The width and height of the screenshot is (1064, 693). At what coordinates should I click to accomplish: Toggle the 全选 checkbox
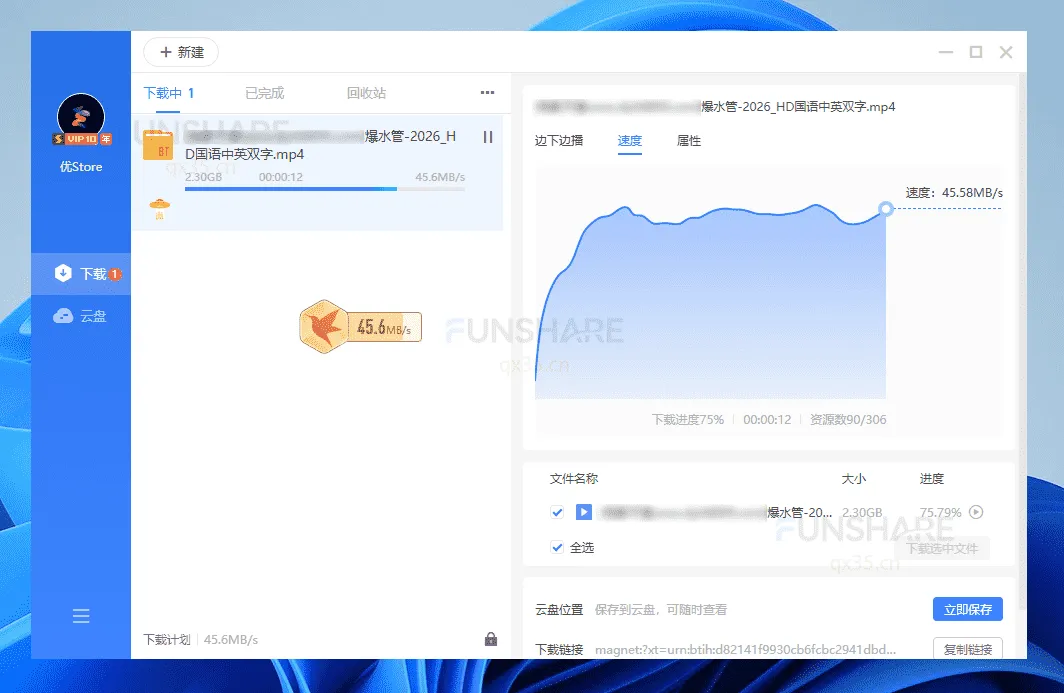point(557,547)
